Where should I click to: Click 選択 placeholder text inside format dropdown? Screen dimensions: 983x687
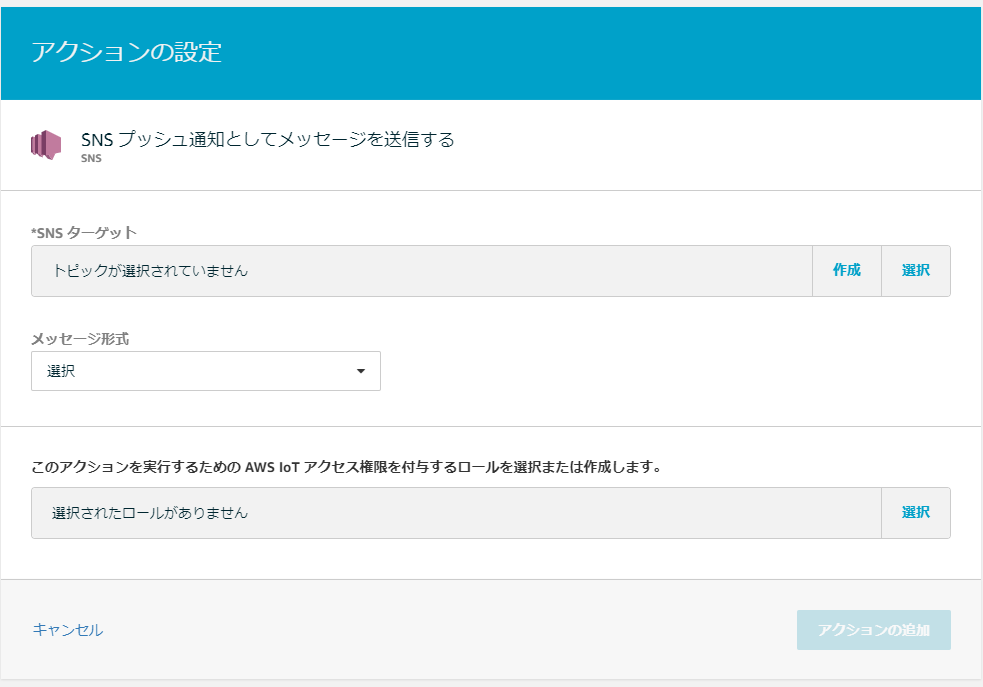tap(62, 371)
